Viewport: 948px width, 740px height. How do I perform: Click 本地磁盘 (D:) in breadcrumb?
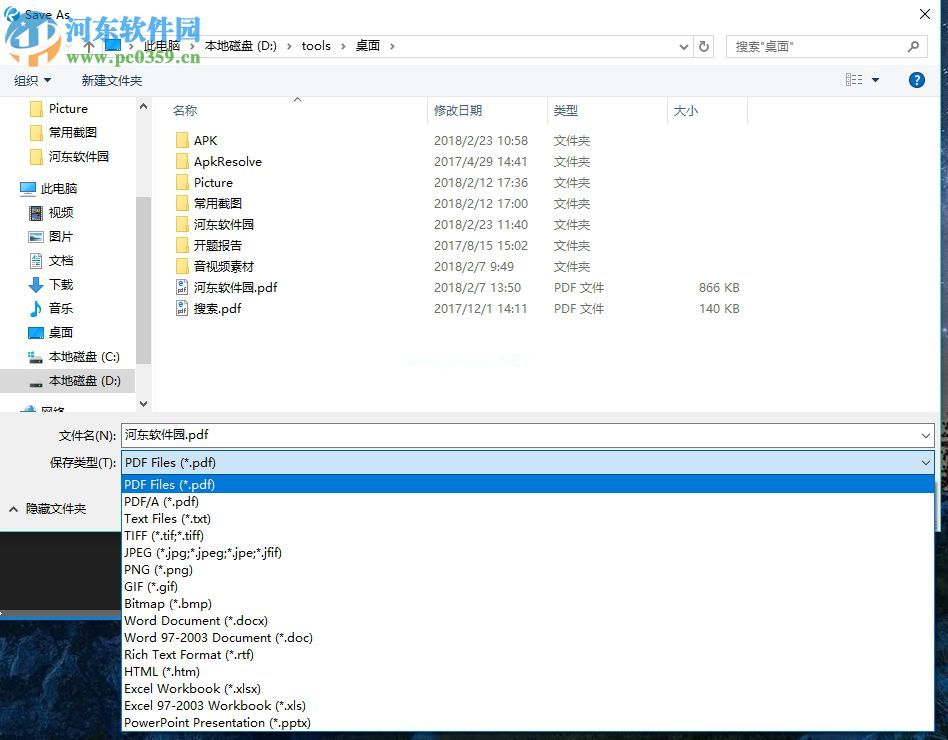coord(241,46)
